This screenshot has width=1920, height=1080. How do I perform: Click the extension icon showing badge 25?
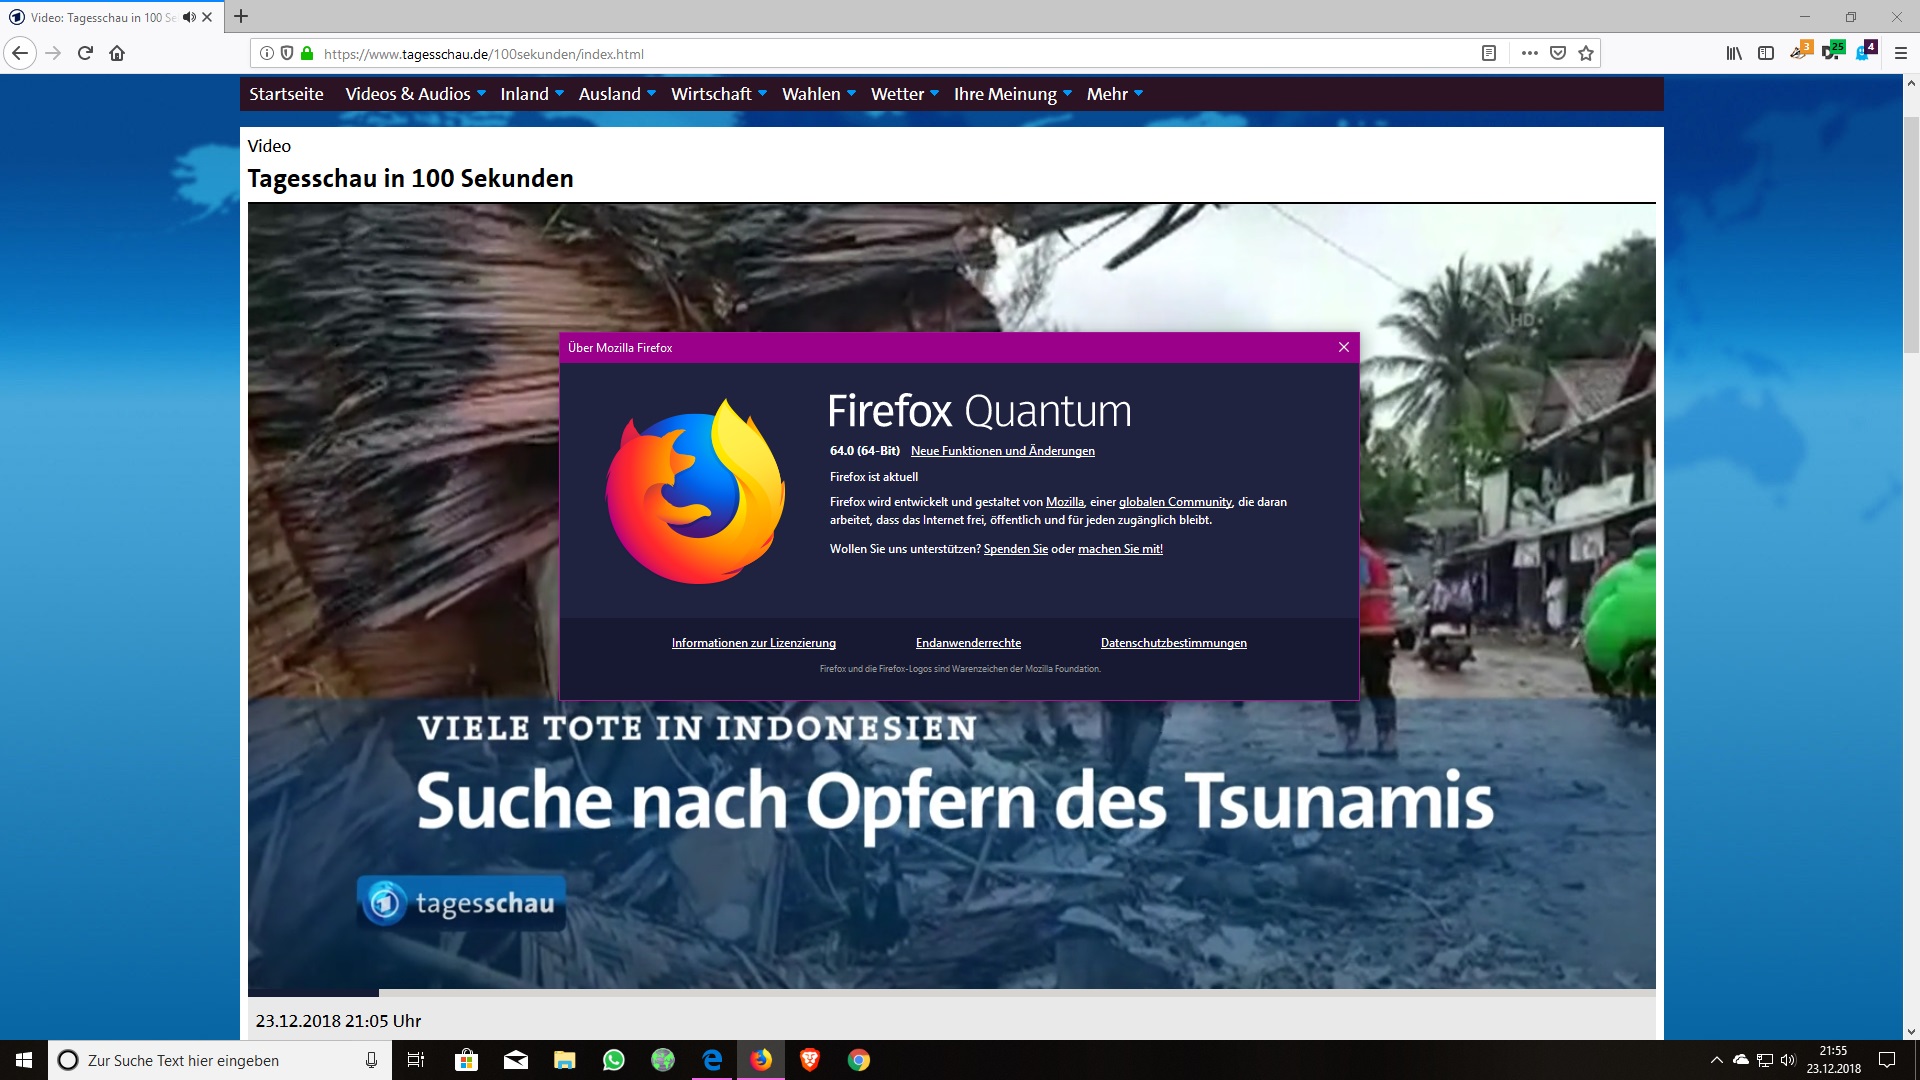coord(1831,53)
